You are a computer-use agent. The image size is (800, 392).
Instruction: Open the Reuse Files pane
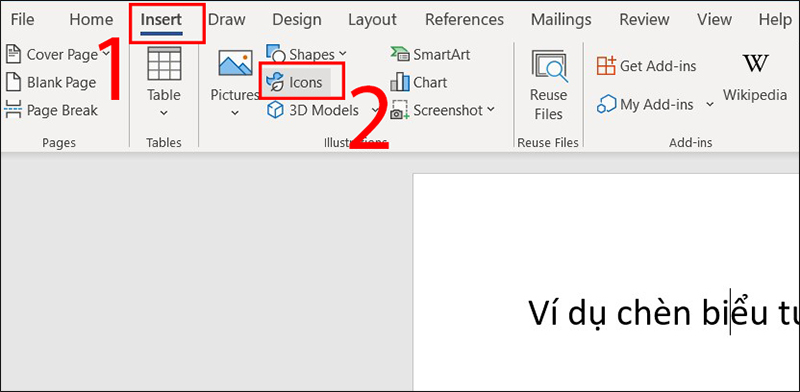[548, 85]
